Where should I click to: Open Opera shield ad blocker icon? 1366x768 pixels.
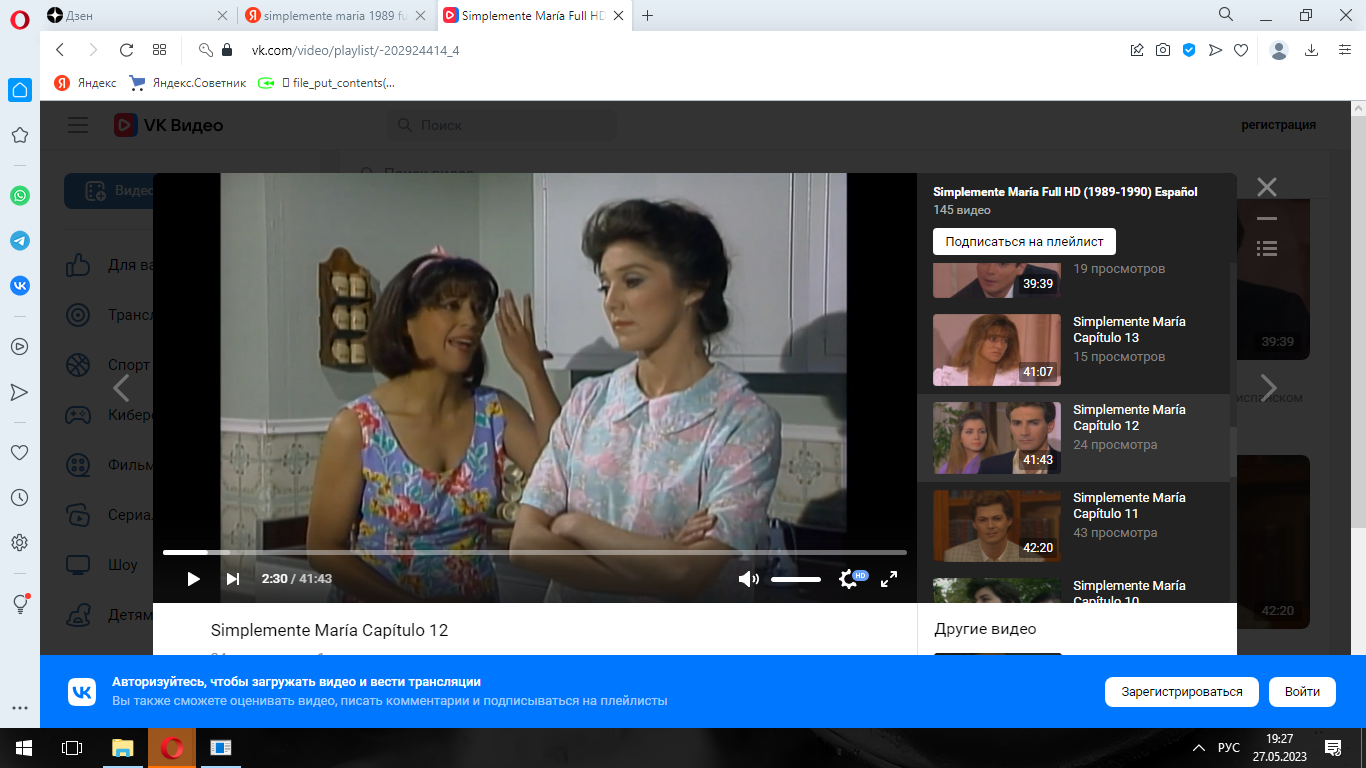coord(1189,50)
